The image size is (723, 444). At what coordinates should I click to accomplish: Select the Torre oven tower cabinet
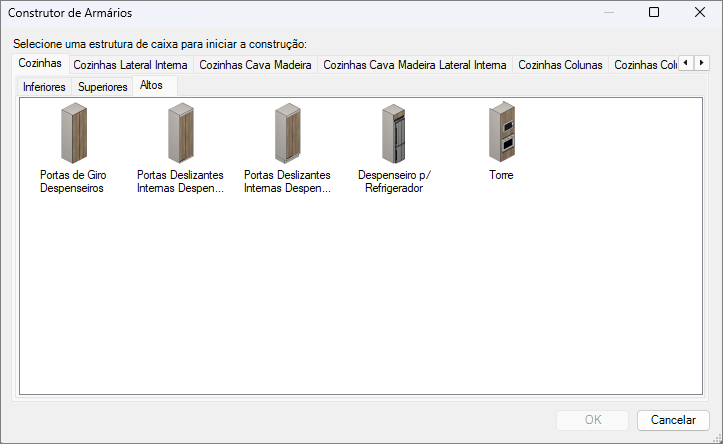click(501, 142)
